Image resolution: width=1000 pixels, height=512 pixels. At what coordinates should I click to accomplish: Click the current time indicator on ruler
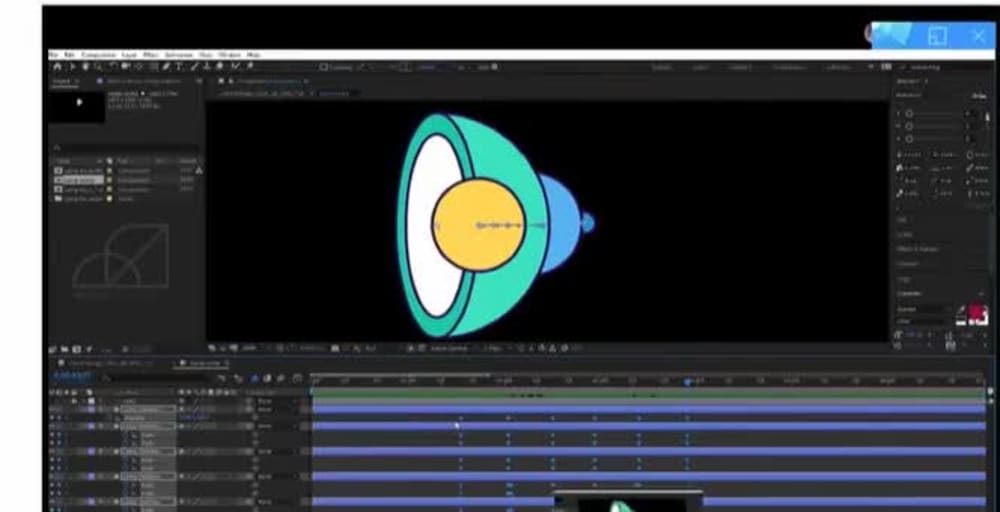coord(688,382)
